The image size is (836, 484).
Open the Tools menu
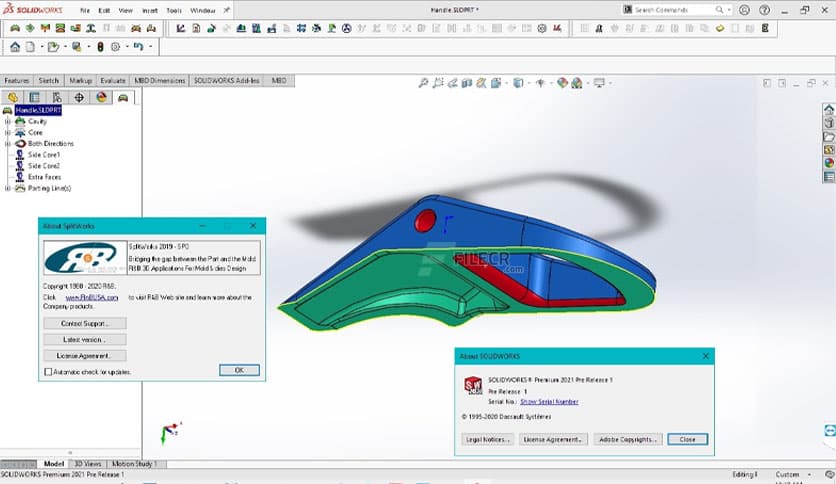pyautogui.click(x=174, y=10)
